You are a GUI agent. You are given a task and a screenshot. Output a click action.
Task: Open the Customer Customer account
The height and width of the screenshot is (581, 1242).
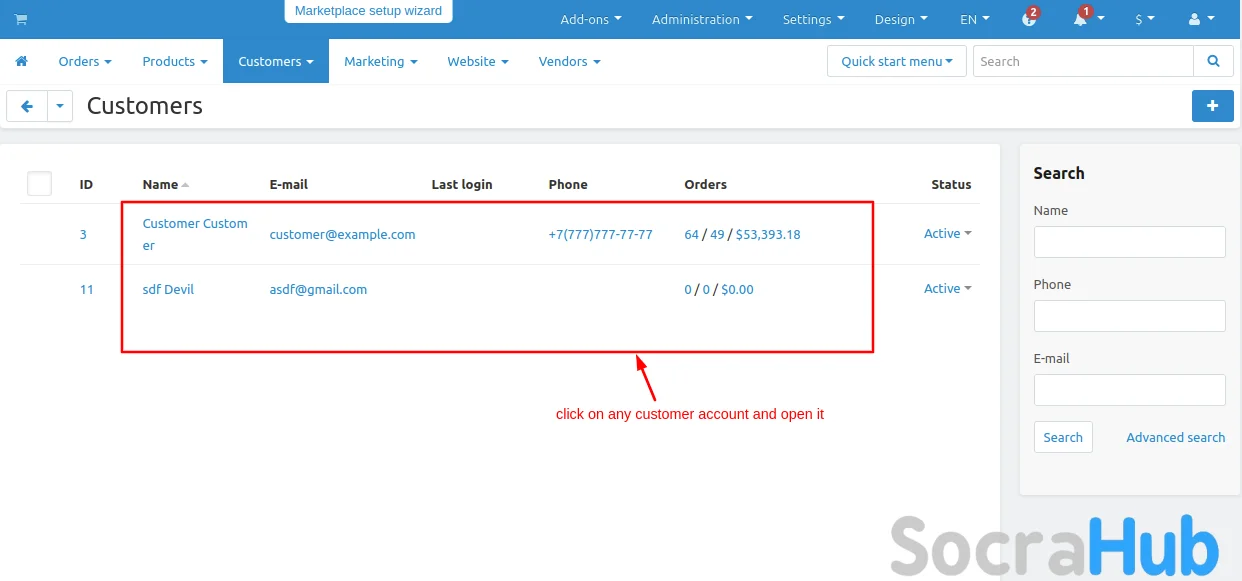pos(195,234)
